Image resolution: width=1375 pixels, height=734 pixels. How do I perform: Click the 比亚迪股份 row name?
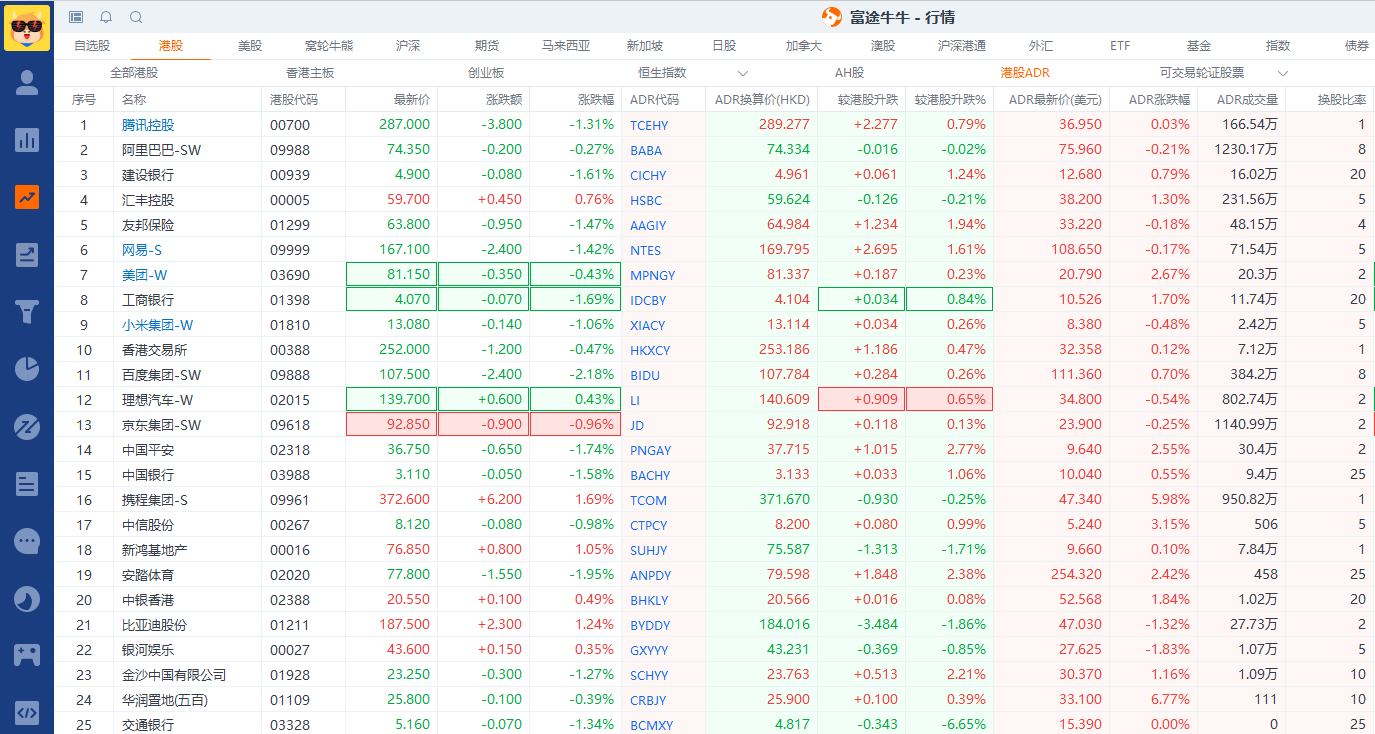click(154, 625)
